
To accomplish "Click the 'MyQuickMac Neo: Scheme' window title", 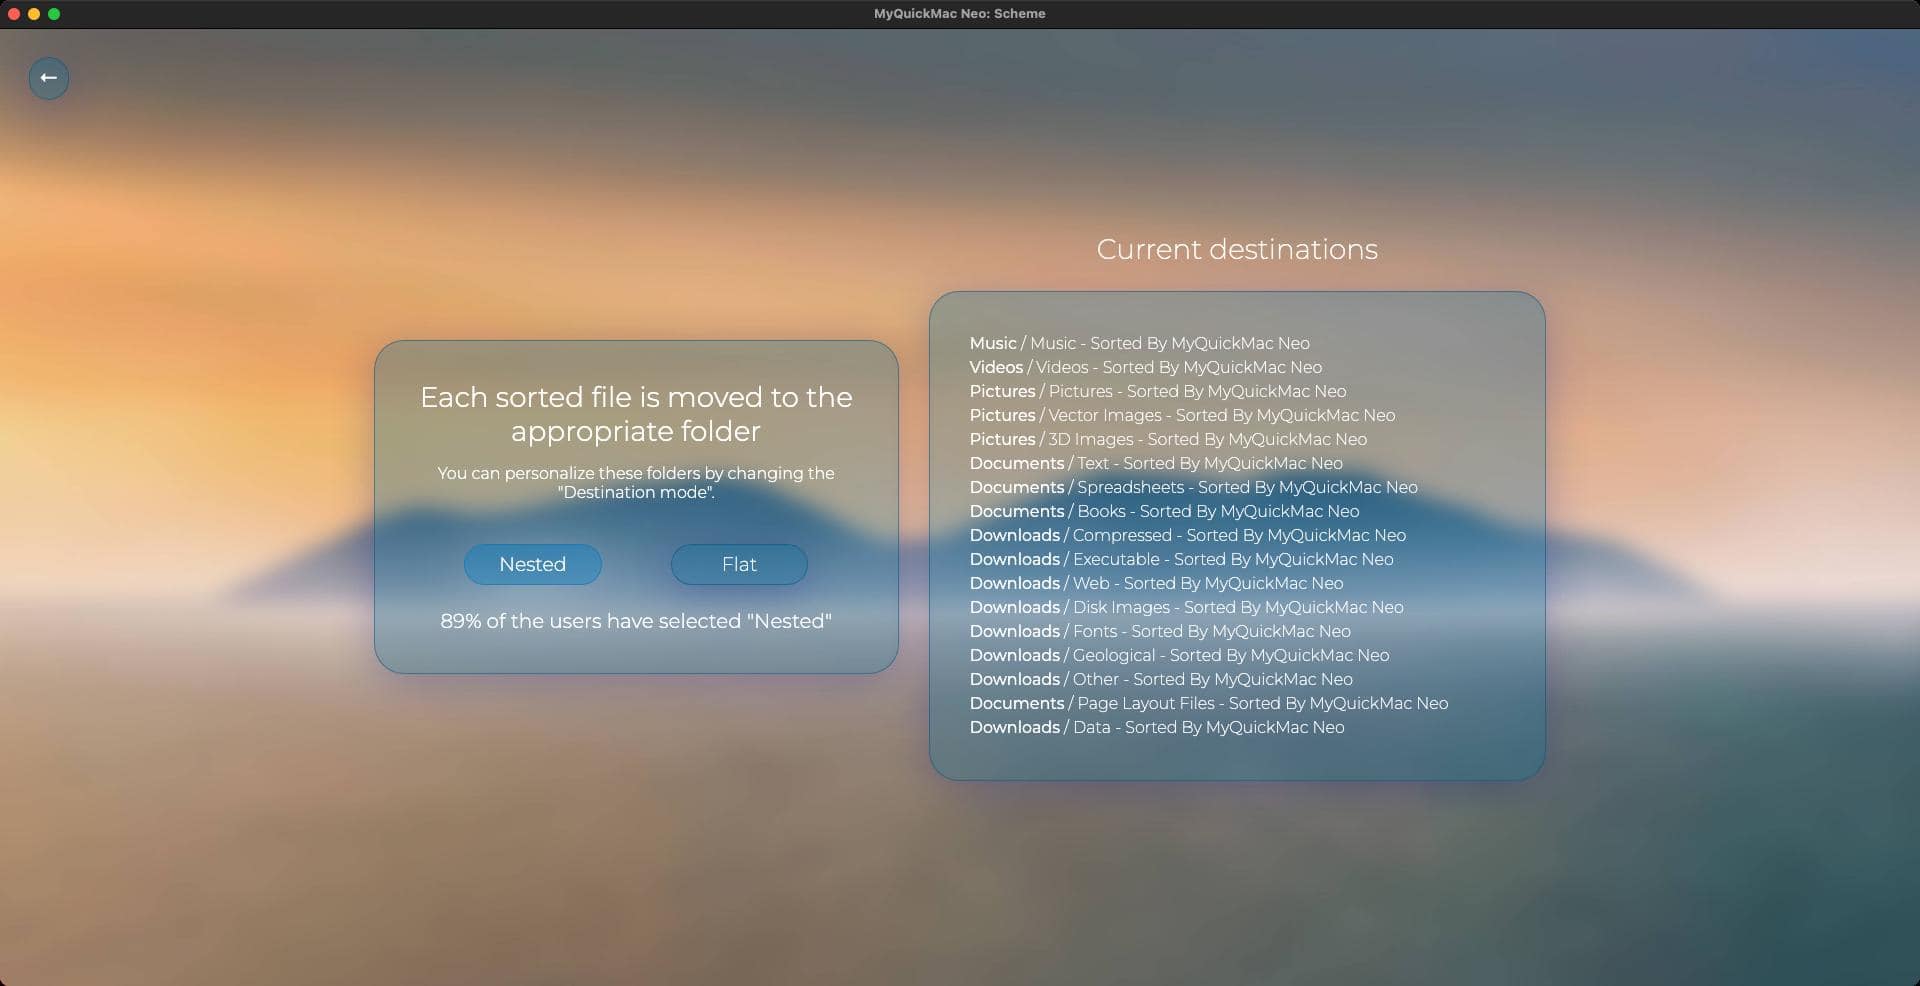I will point(960,14).
